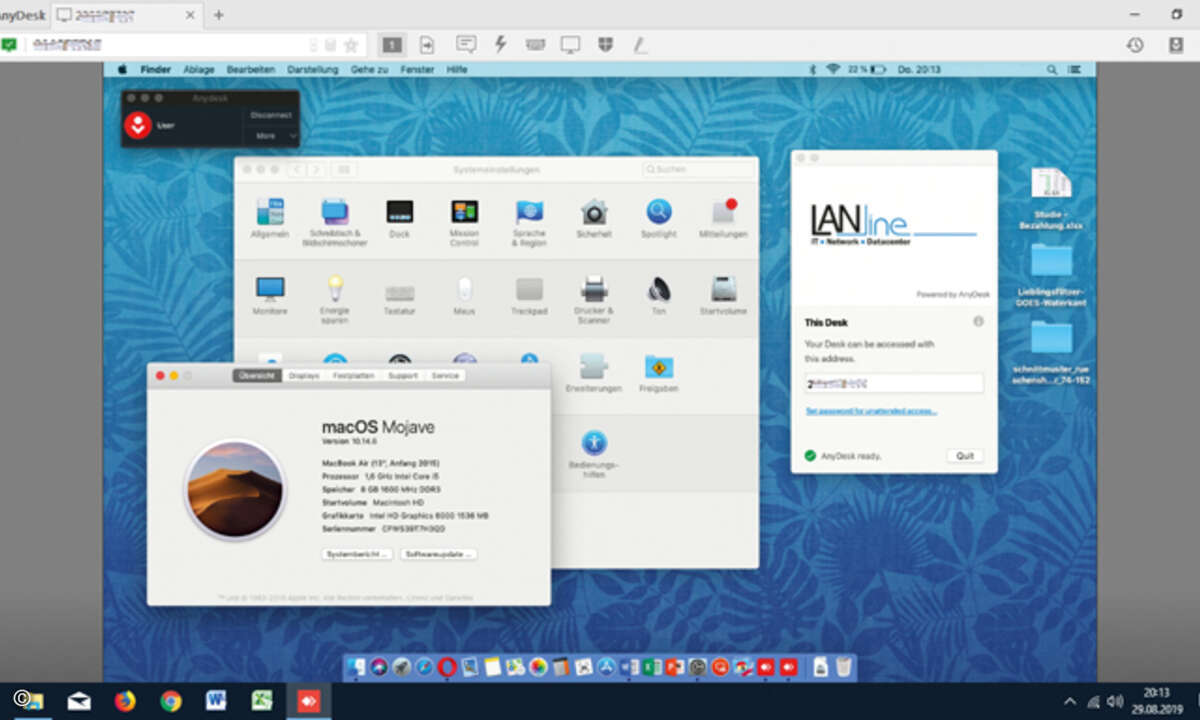Open the Fenster menu
Screen dimensions: 1200x720
click(418, 70)
